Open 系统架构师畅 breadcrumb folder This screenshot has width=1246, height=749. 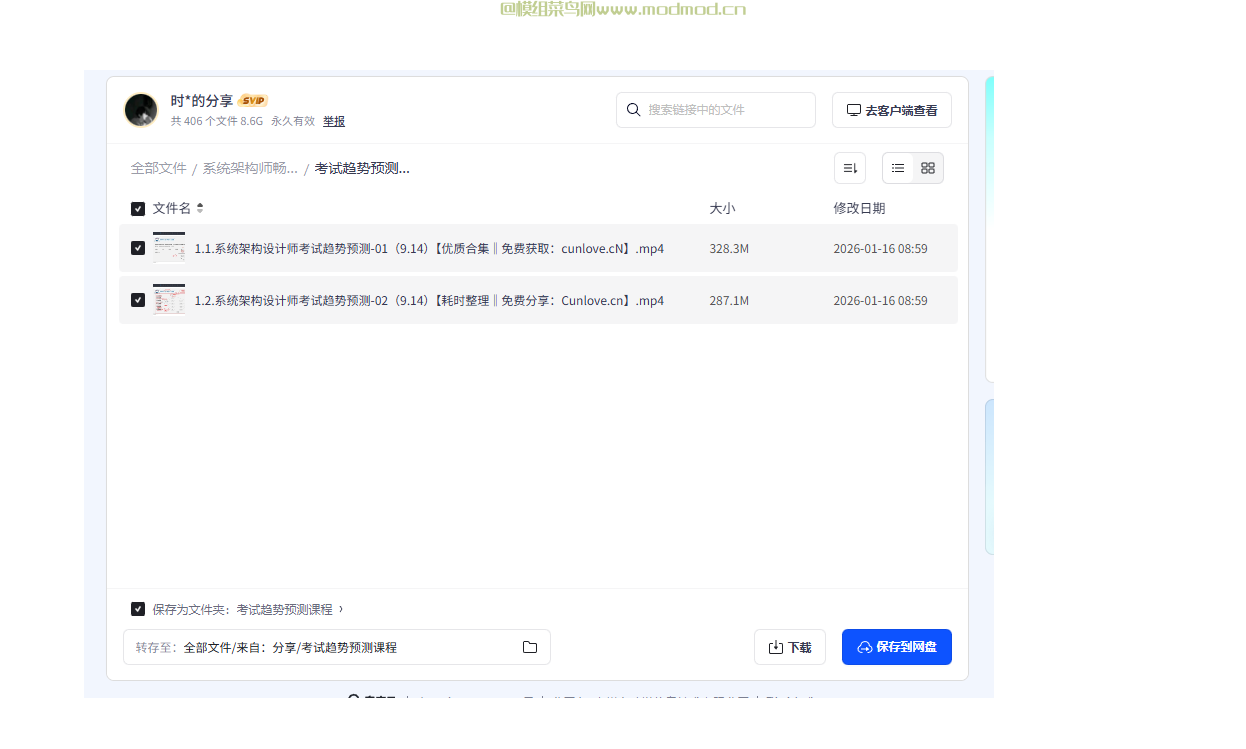(x=247, y=168)
